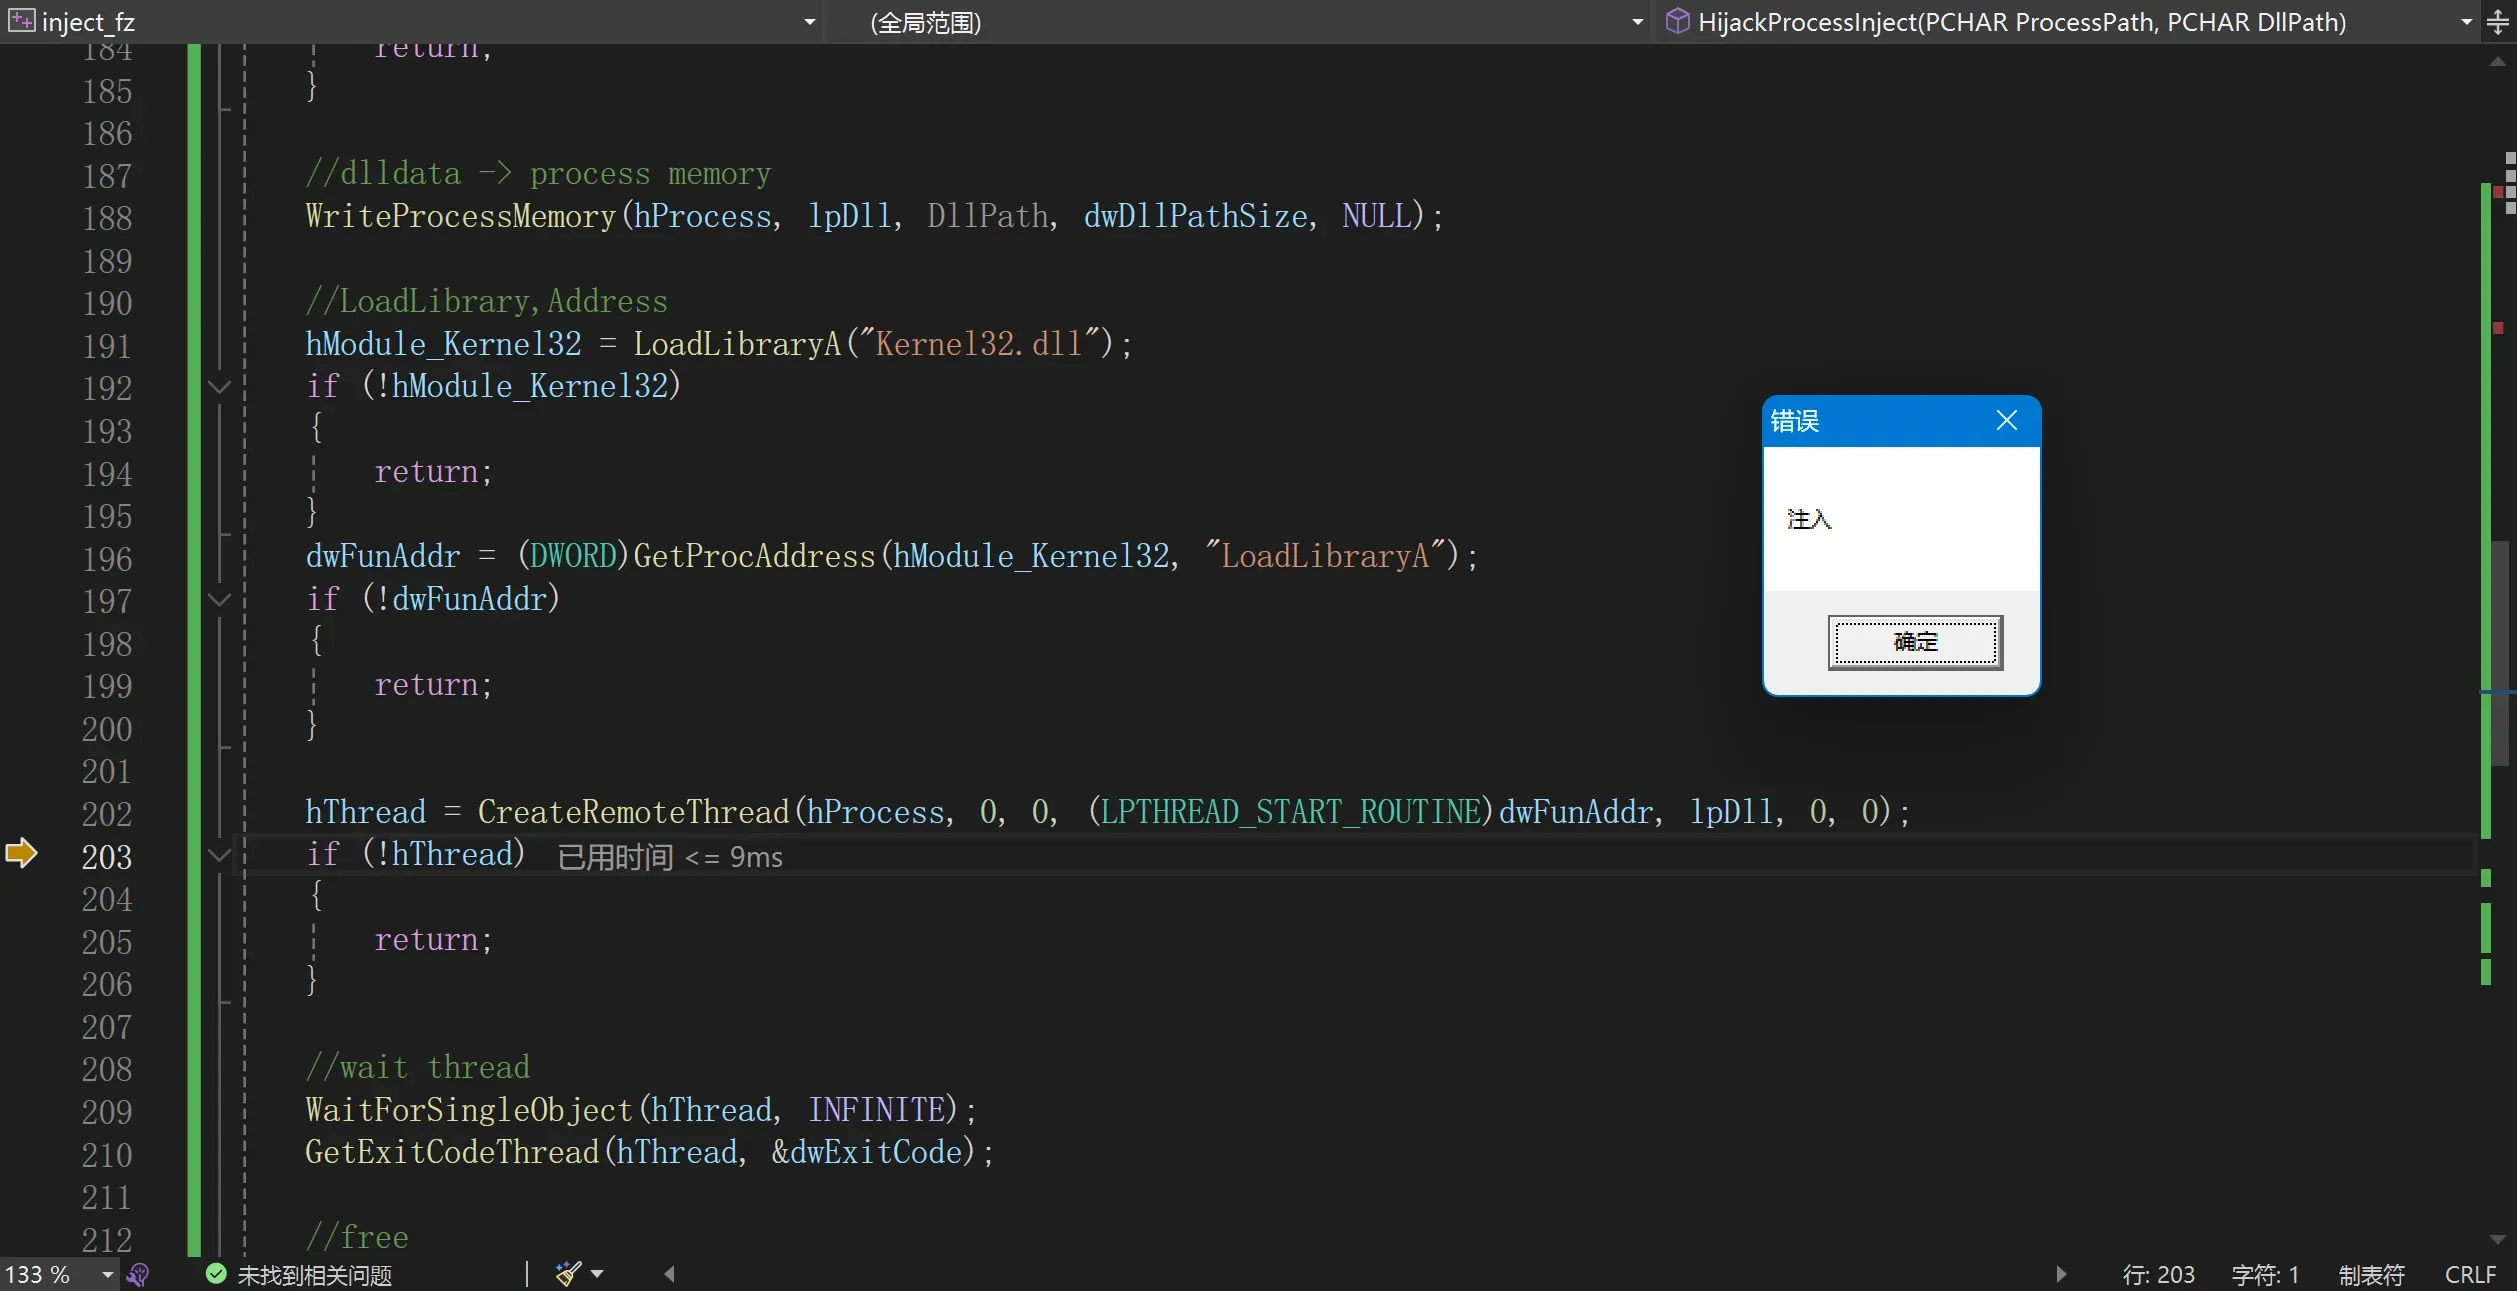
Task: Click the split editor icon at top right
Action: pos(2498,22)
